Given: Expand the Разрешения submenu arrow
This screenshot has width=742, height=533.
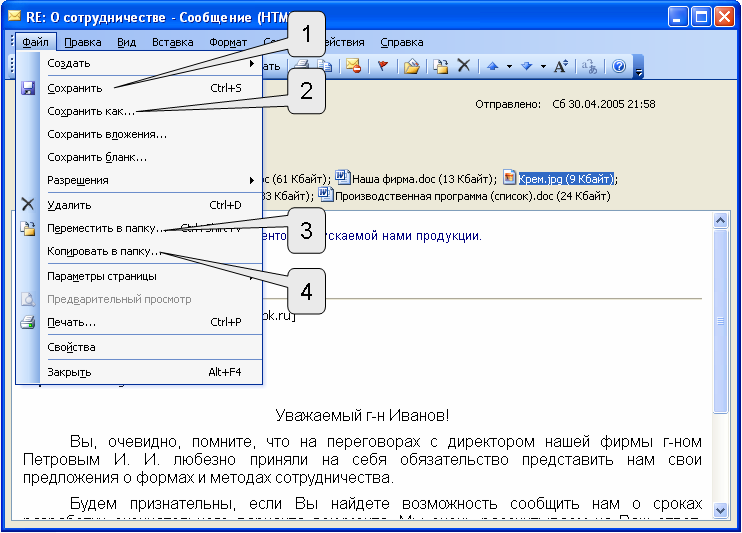Looking at the screenshot, I should (252, 180).
